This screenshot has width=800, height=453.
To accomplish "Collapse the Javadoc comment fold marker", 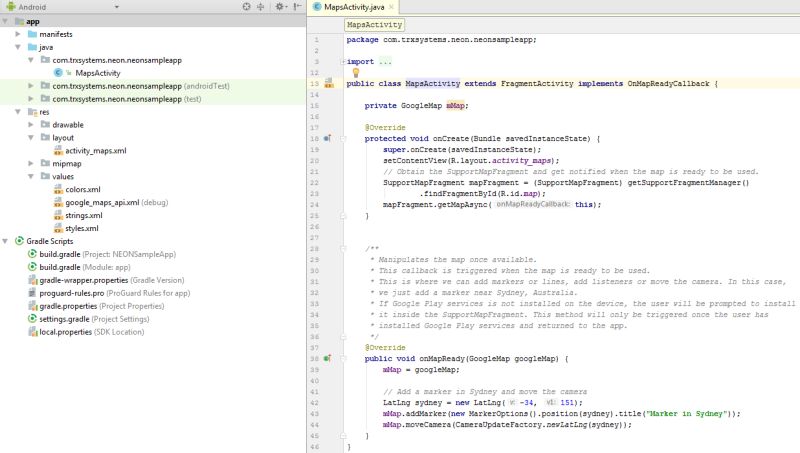I will (x=343, y=249).
